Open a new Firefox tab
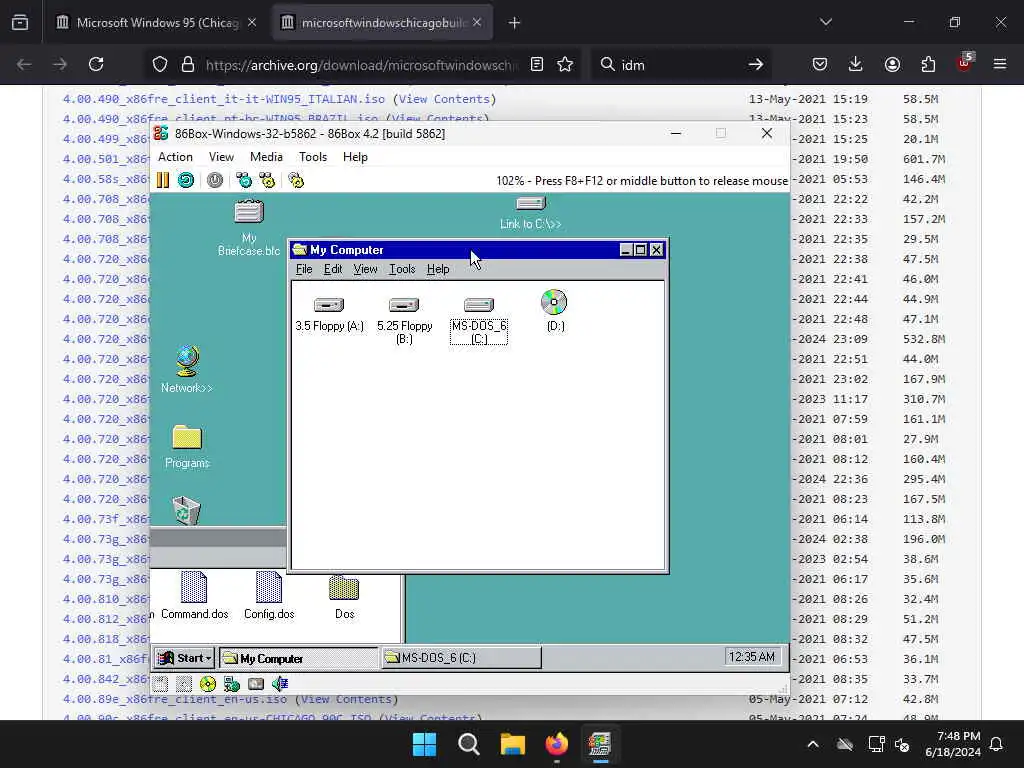Viewport: 1024px width, 768px height. pos(515,23)
